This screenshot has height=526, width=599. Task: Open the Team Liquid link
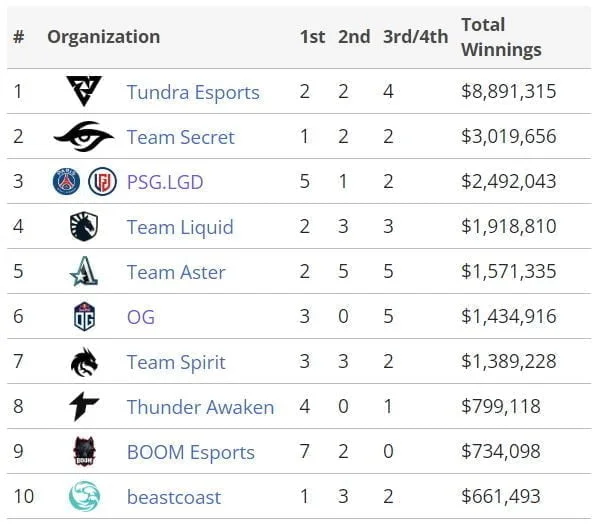click(x=180, y=227)
